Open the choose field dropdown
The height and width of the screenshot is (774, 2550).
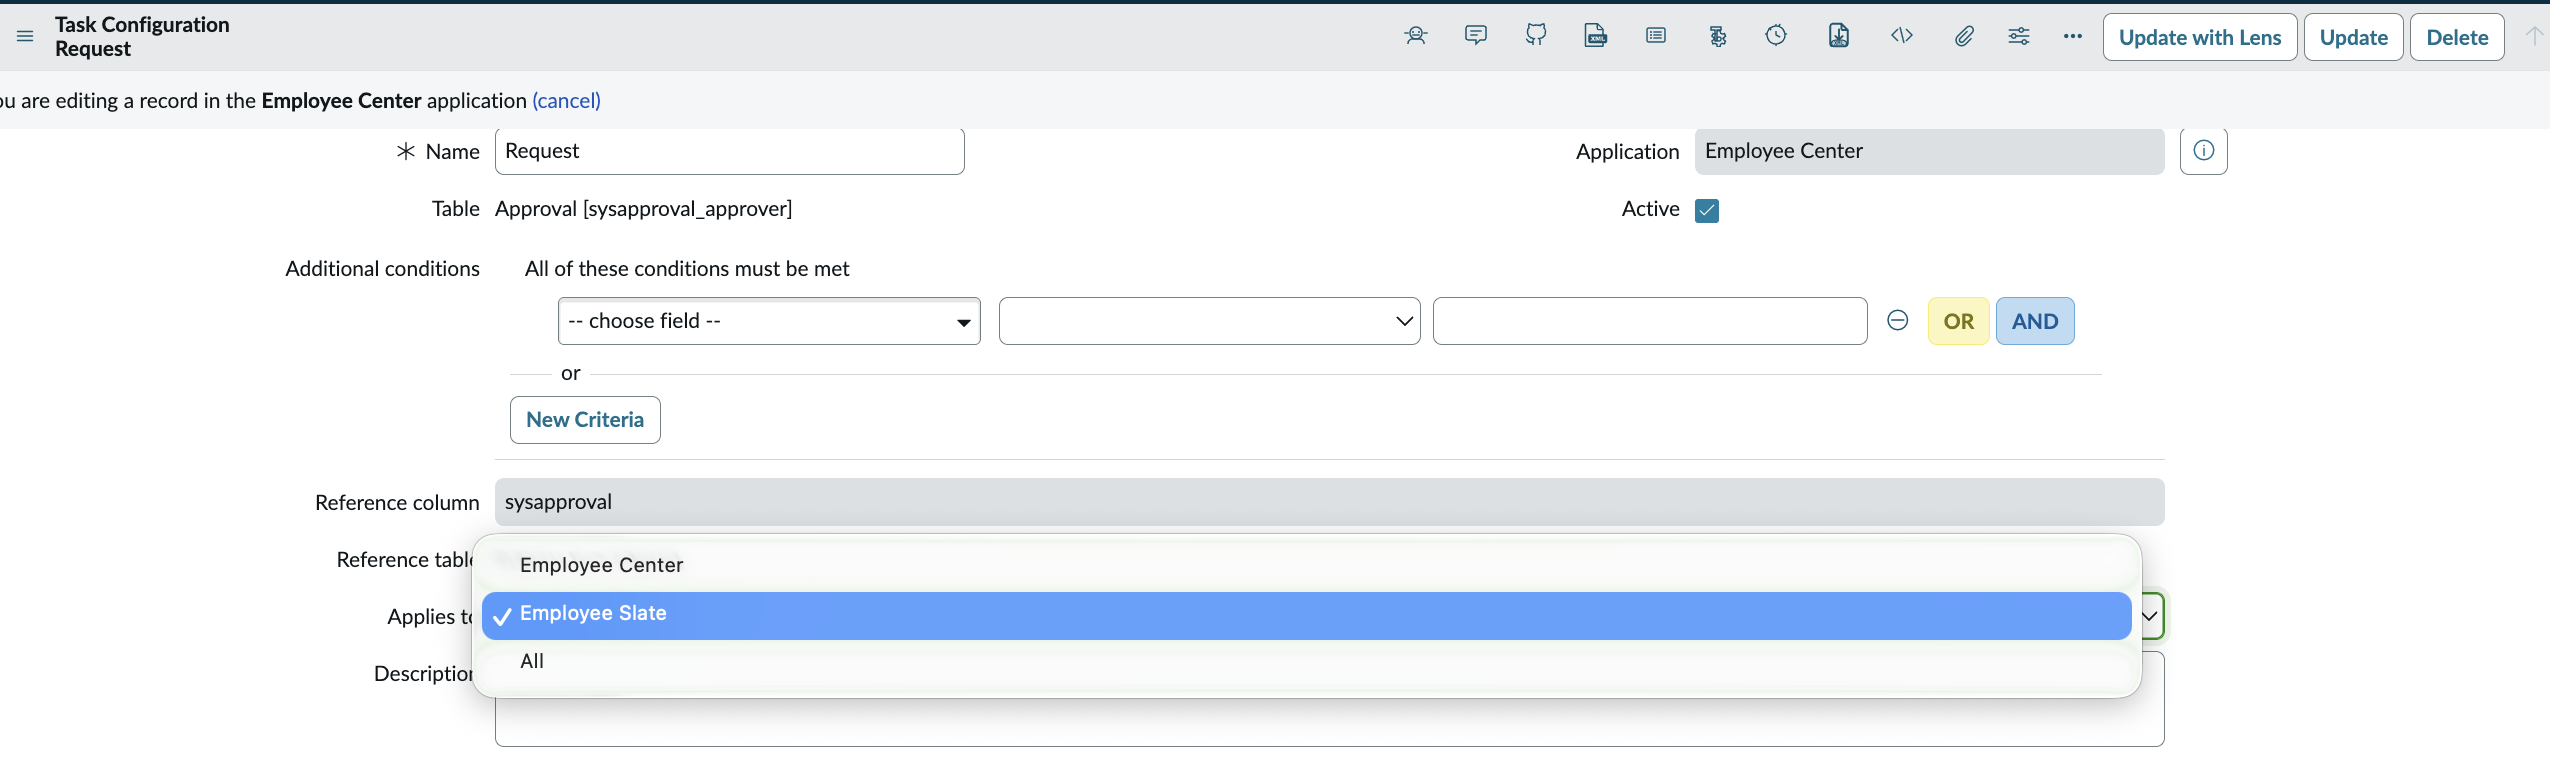769,321
